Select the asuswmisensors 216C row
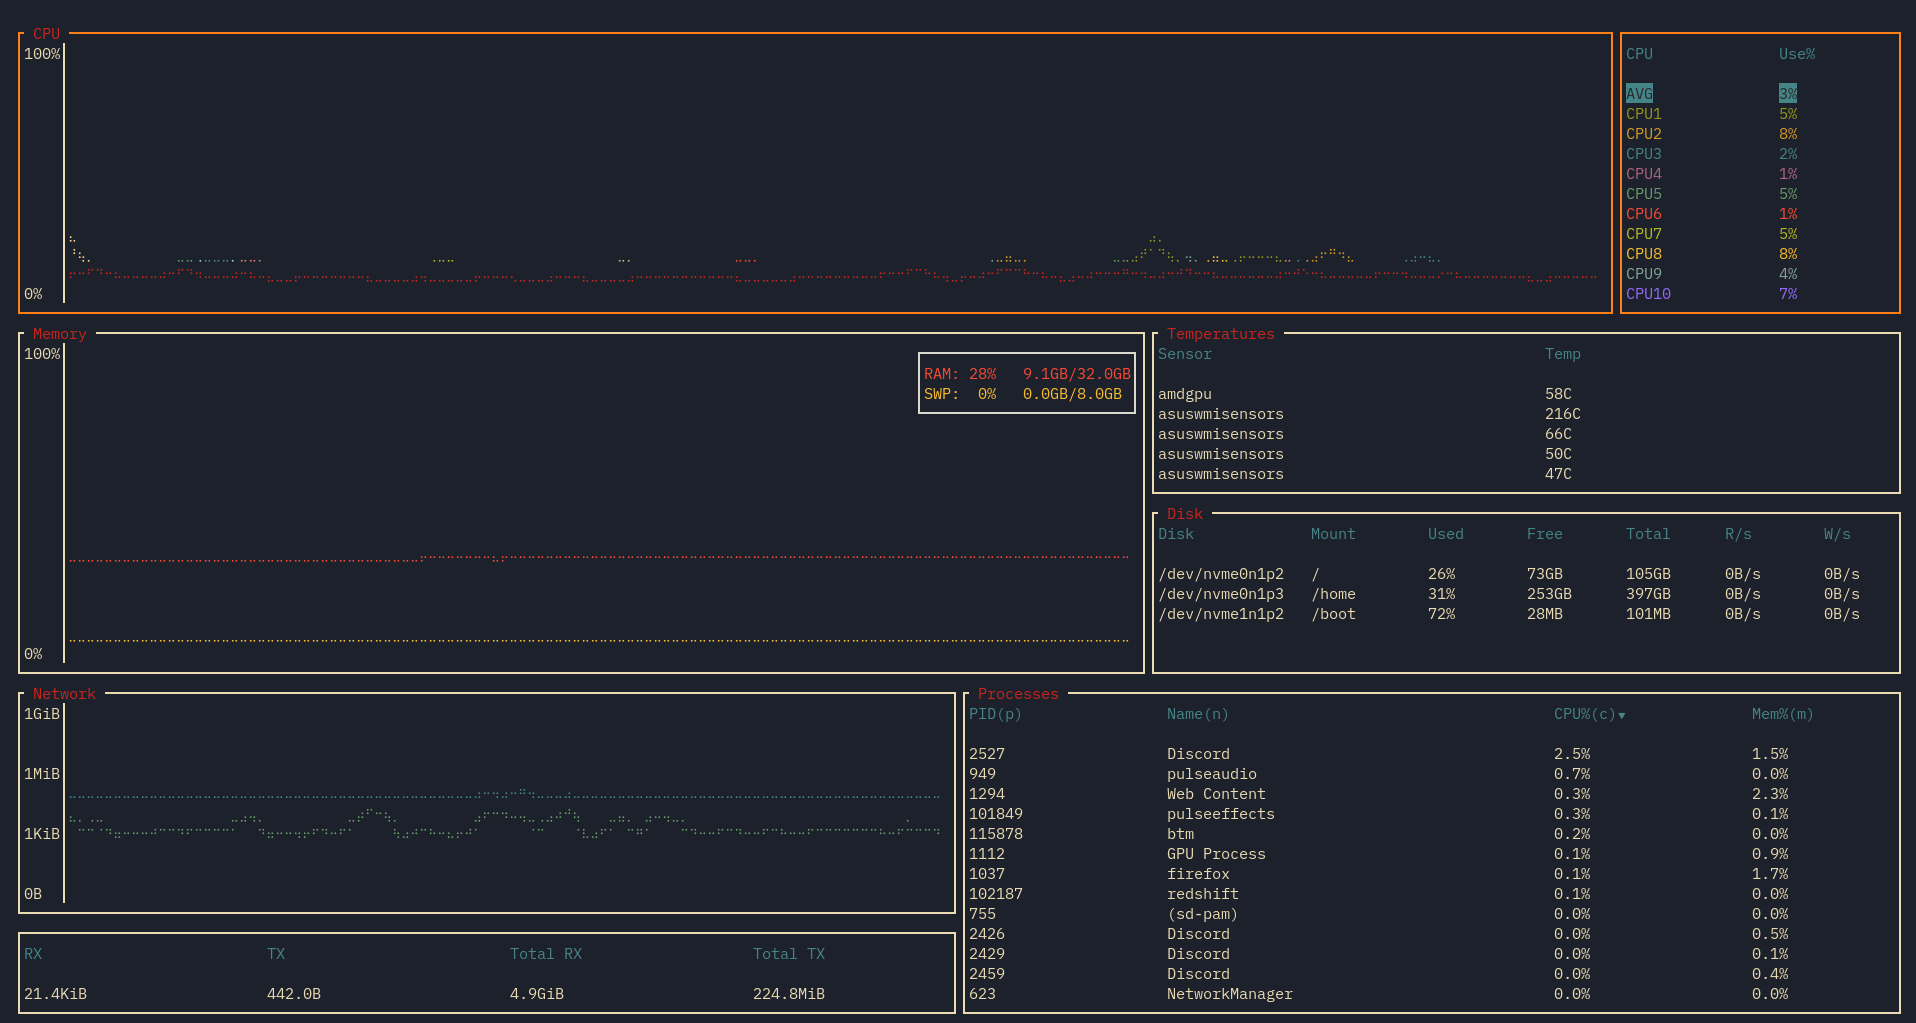Viewport: 1916px width, 1023px height. (x=1525, y=414)
